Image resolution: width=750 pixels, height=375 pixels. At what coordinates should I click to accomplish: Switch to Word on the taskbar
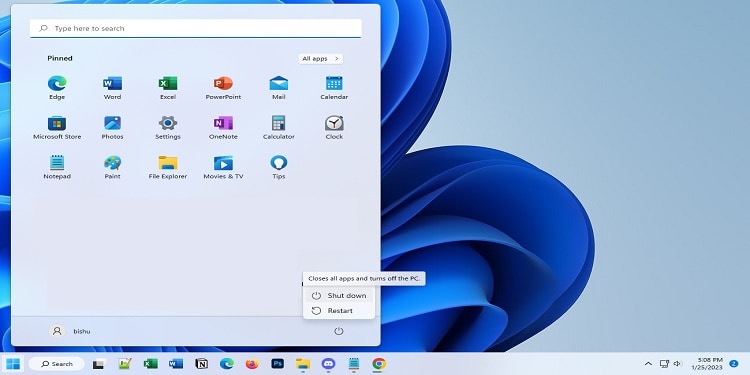pyautogui.click(x=176, y=364)
